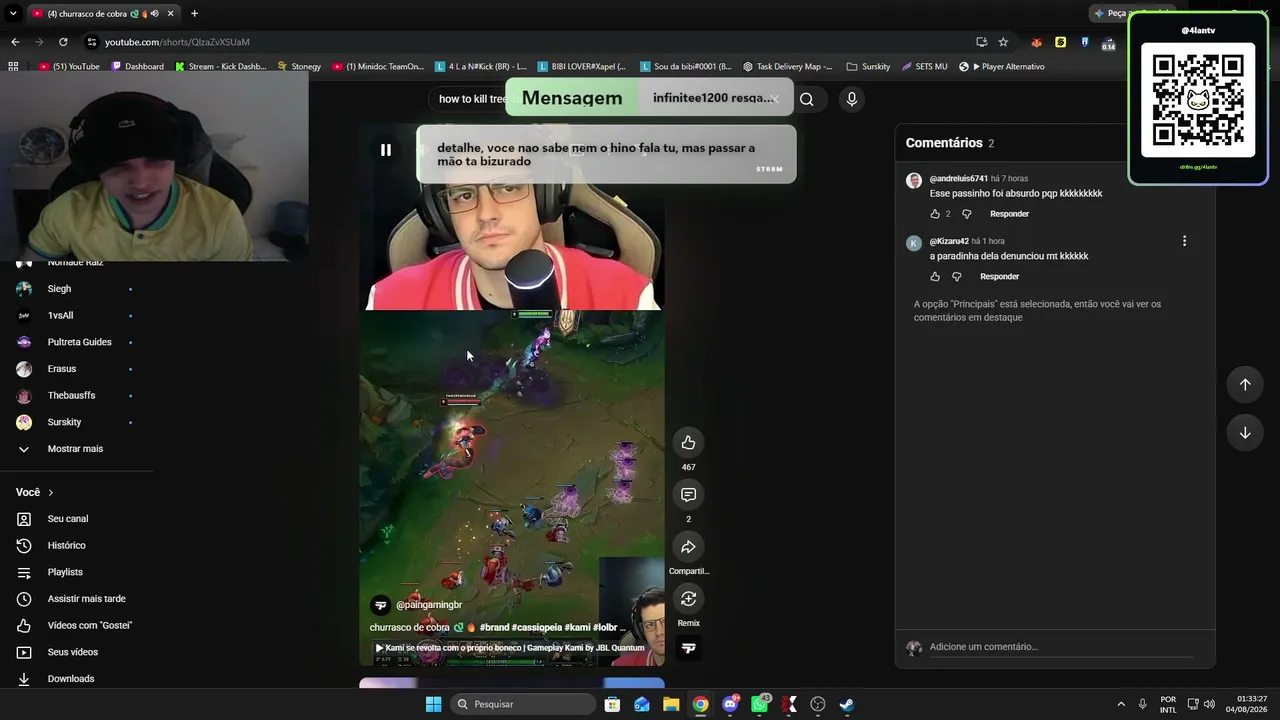
Task: Show hidden system tray icons
Action: [x=1120, y=704]
